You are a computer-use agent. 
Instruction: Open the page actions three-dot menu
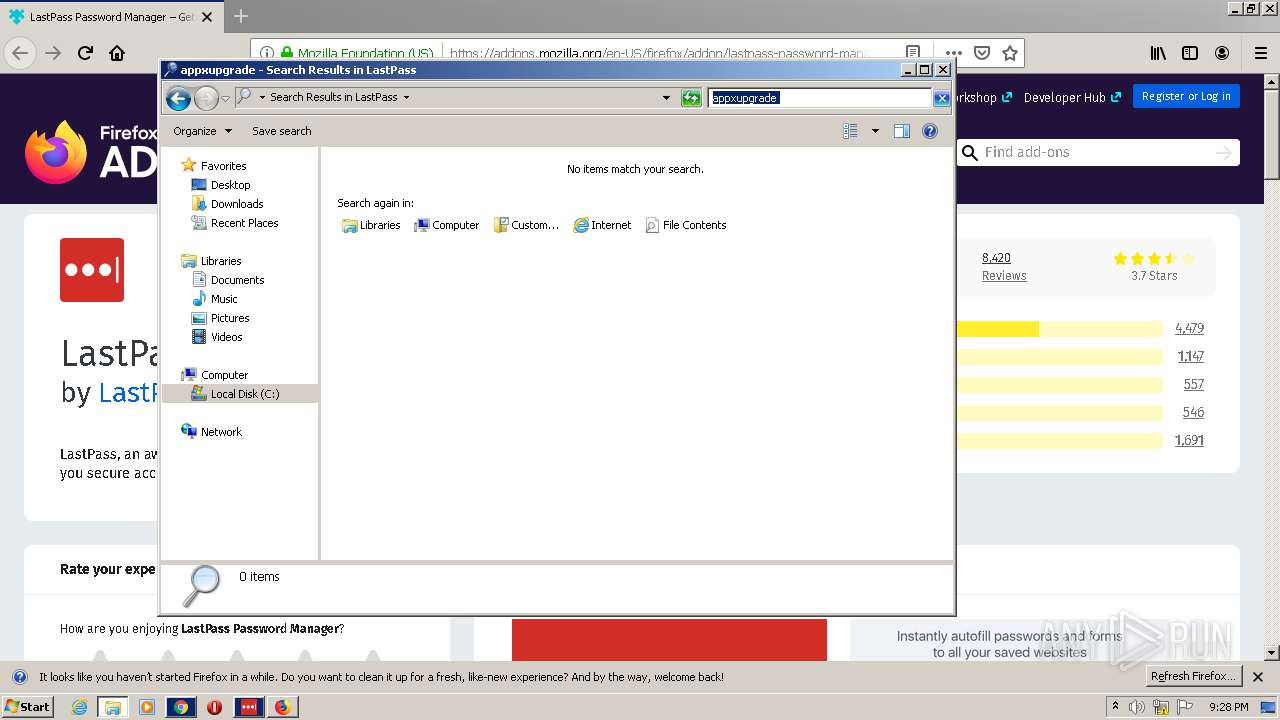[953, 53]
